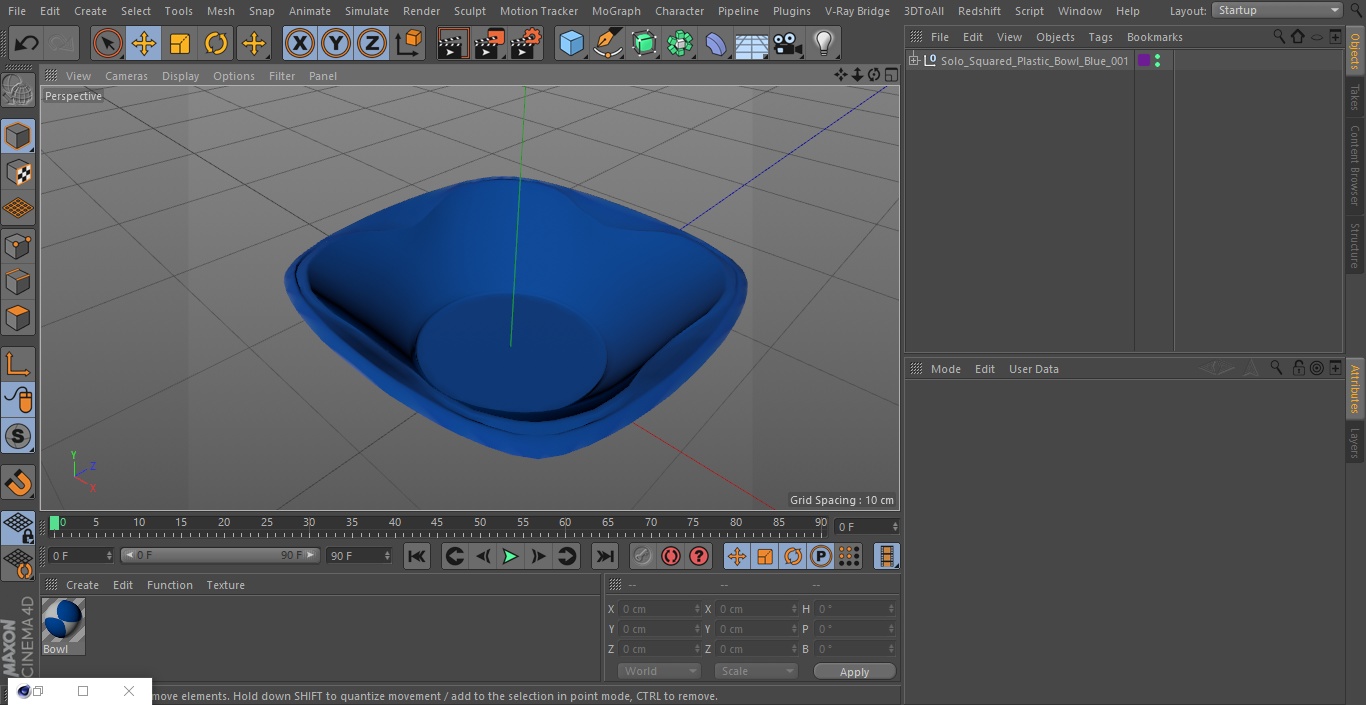Expand Solo_Squared_Plastic_Bowl_Blue_001 object tree

pos(914,61)
